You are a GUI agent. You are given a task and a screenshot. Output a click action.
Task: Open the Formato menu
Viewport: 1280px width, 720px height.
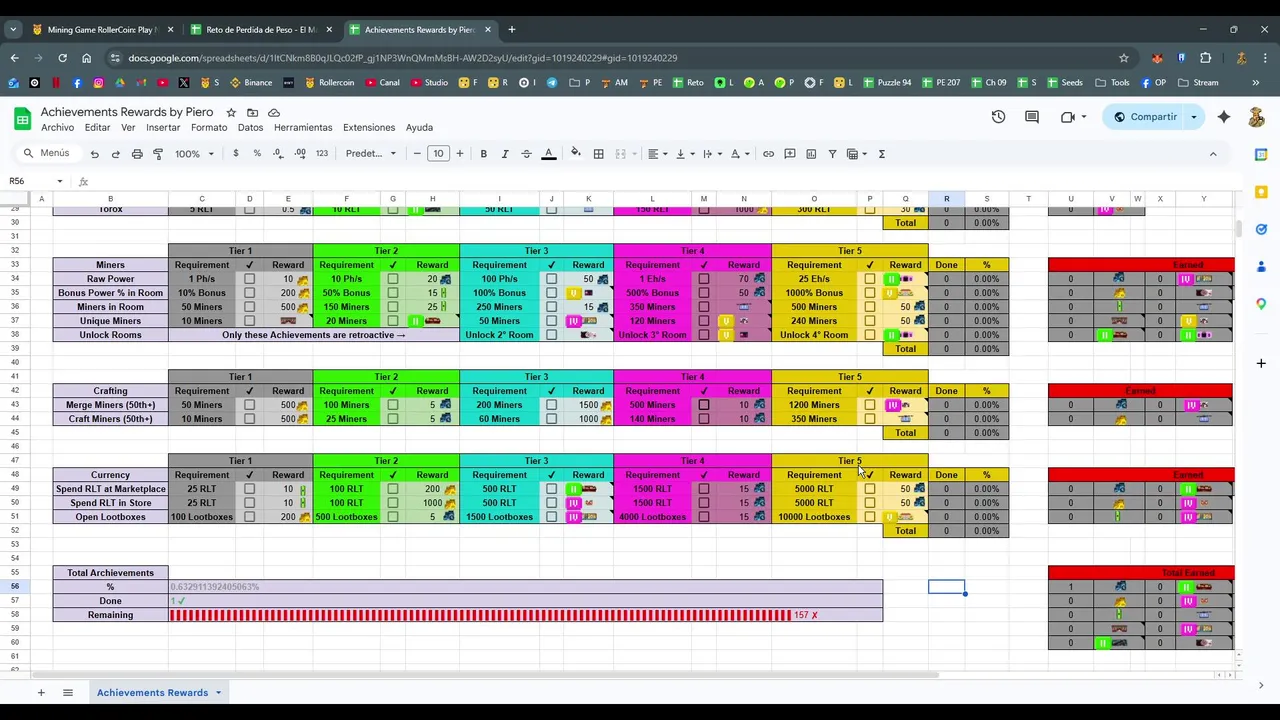[x=209, y=128]
